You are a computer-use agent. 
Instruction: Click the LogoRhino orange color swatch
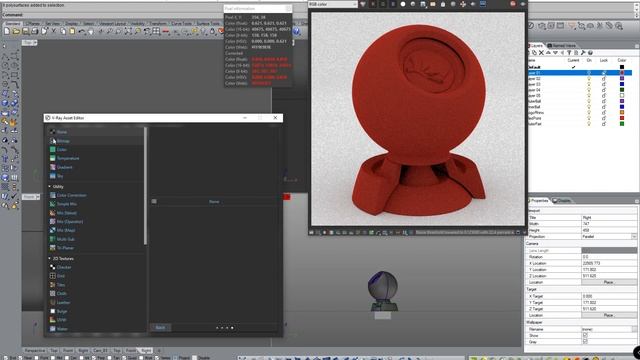point(622,112)
